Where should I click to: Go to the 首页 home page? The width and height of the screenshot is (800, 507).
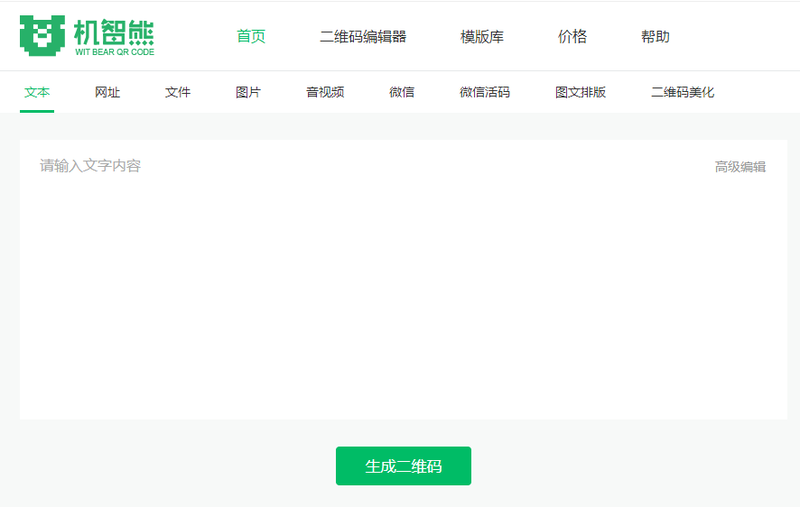251,37
